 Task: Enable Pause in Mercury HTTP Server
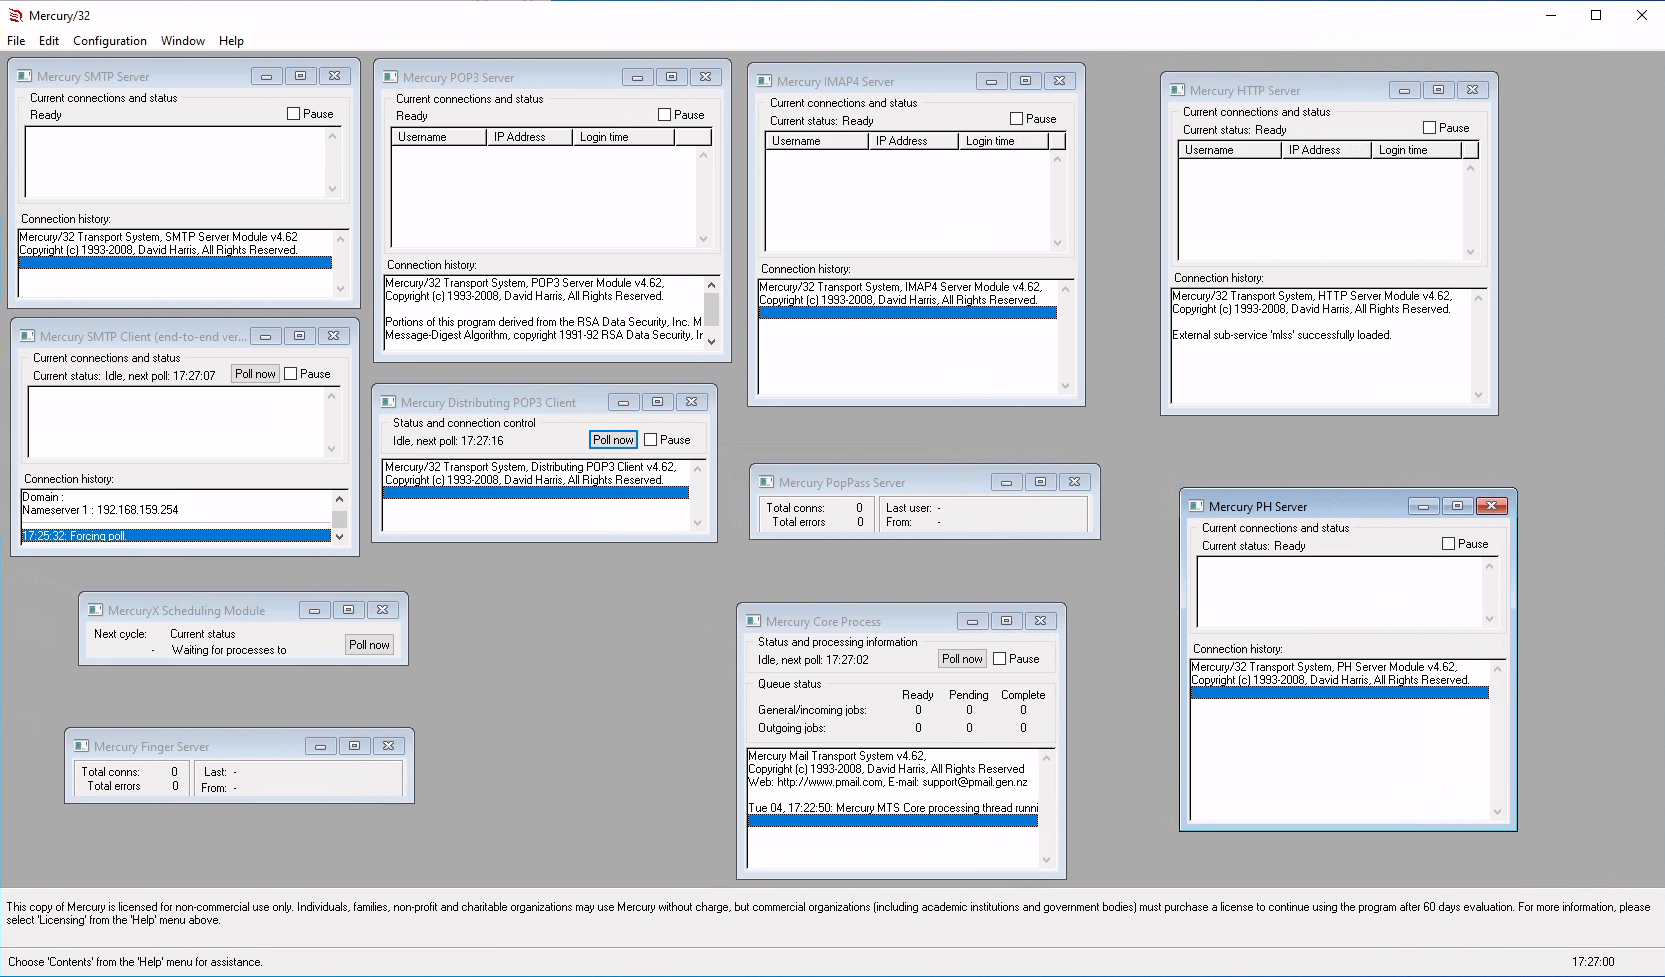(x=1429, y=128)
